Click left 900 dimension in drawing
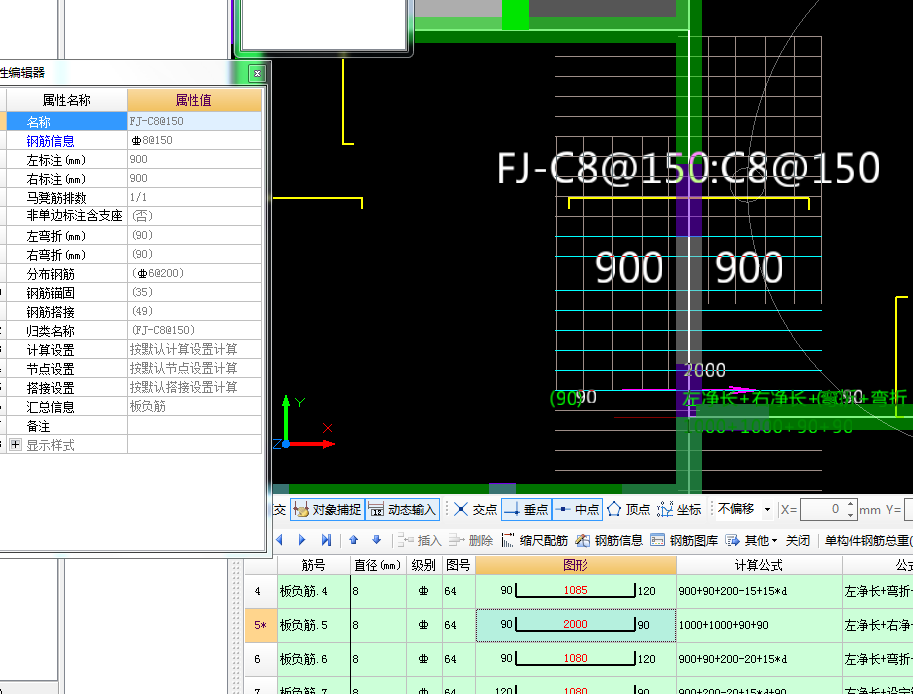913x694 pixels. pos(628,268)
